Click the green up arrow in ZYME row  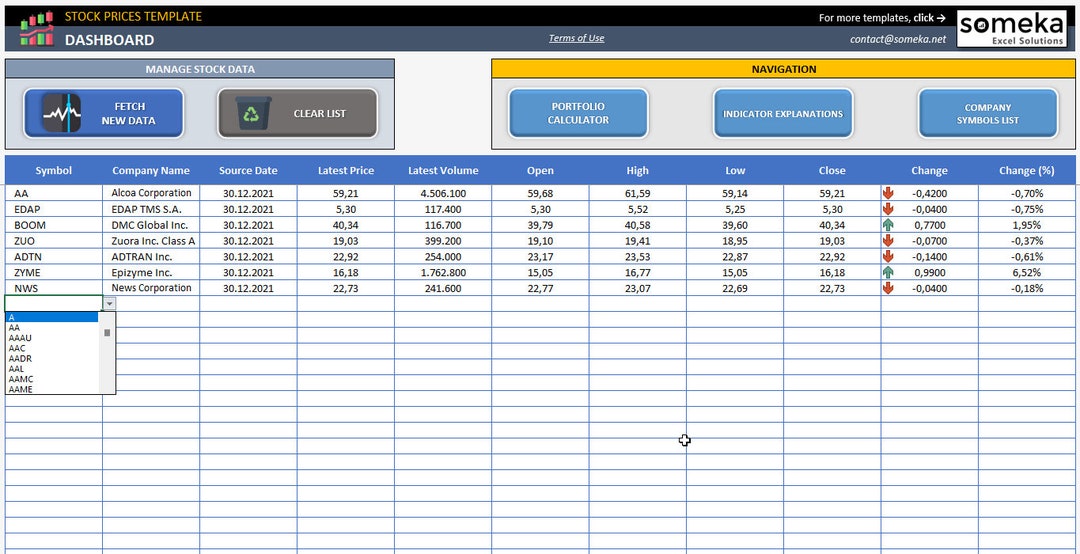tap(888, 272)
